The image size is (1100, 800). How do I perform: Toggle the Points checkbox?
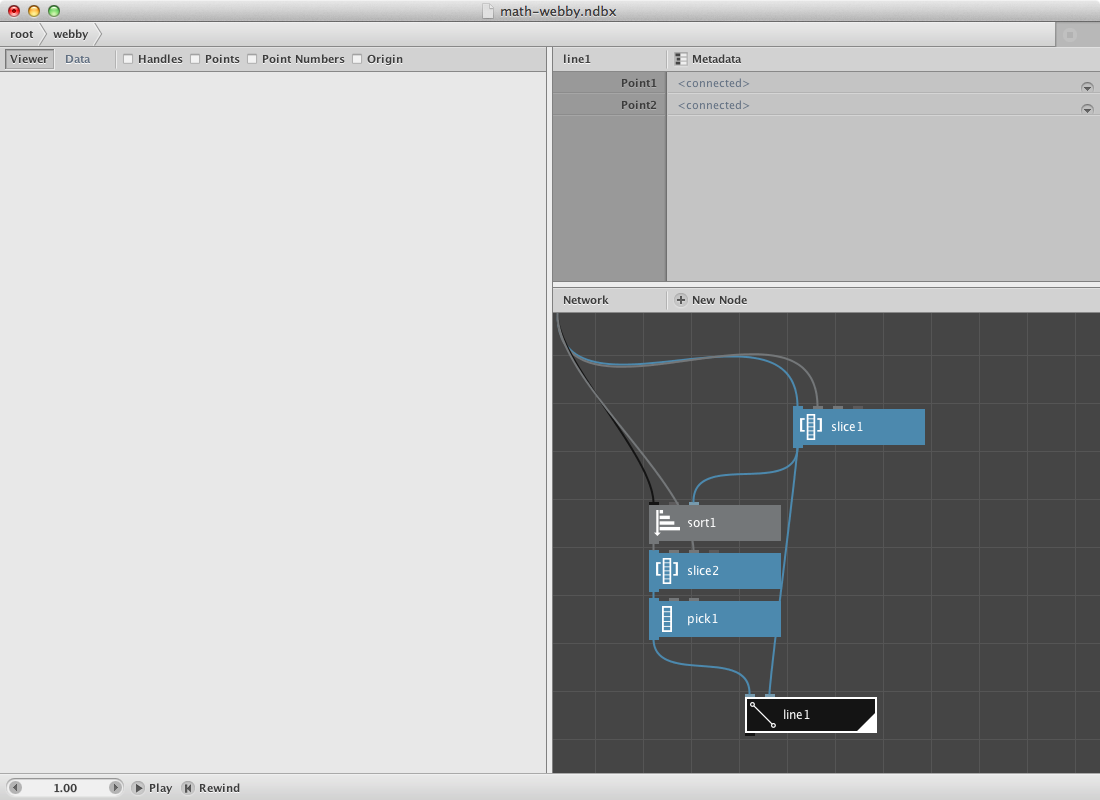(195, 59)
